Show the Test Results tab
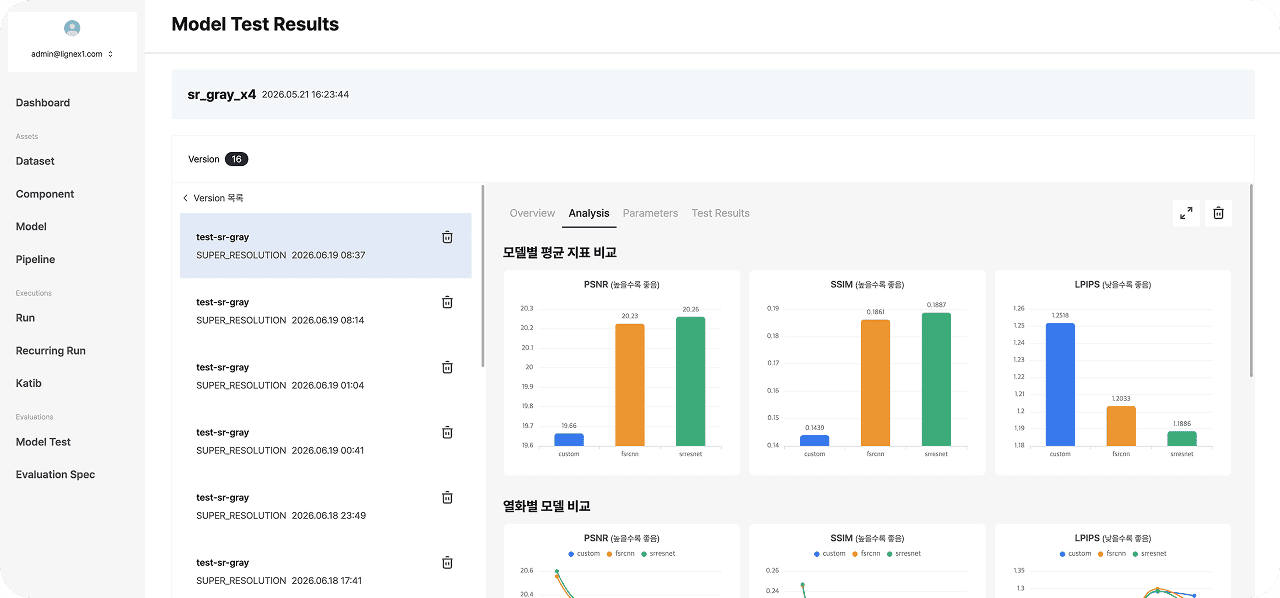Image resolution: width=1280 pixels, height=598 pixels. (x=720, y=213)
